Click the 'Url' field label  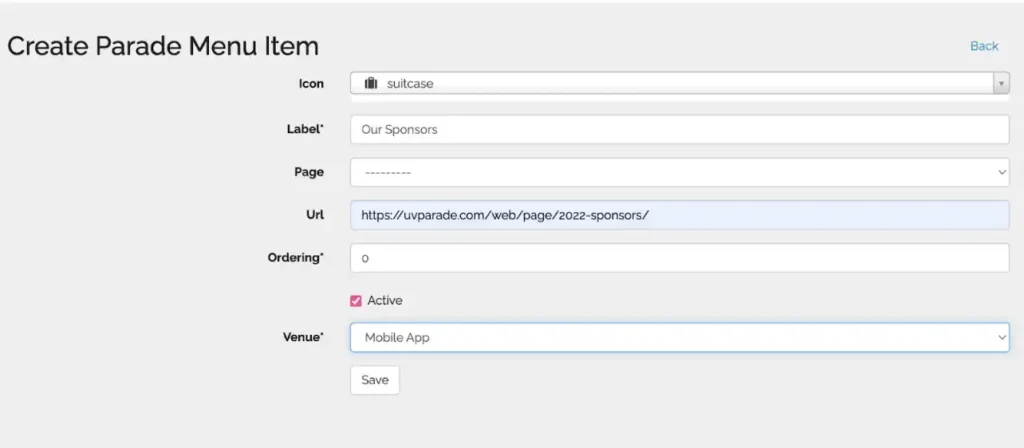point(314,215)
